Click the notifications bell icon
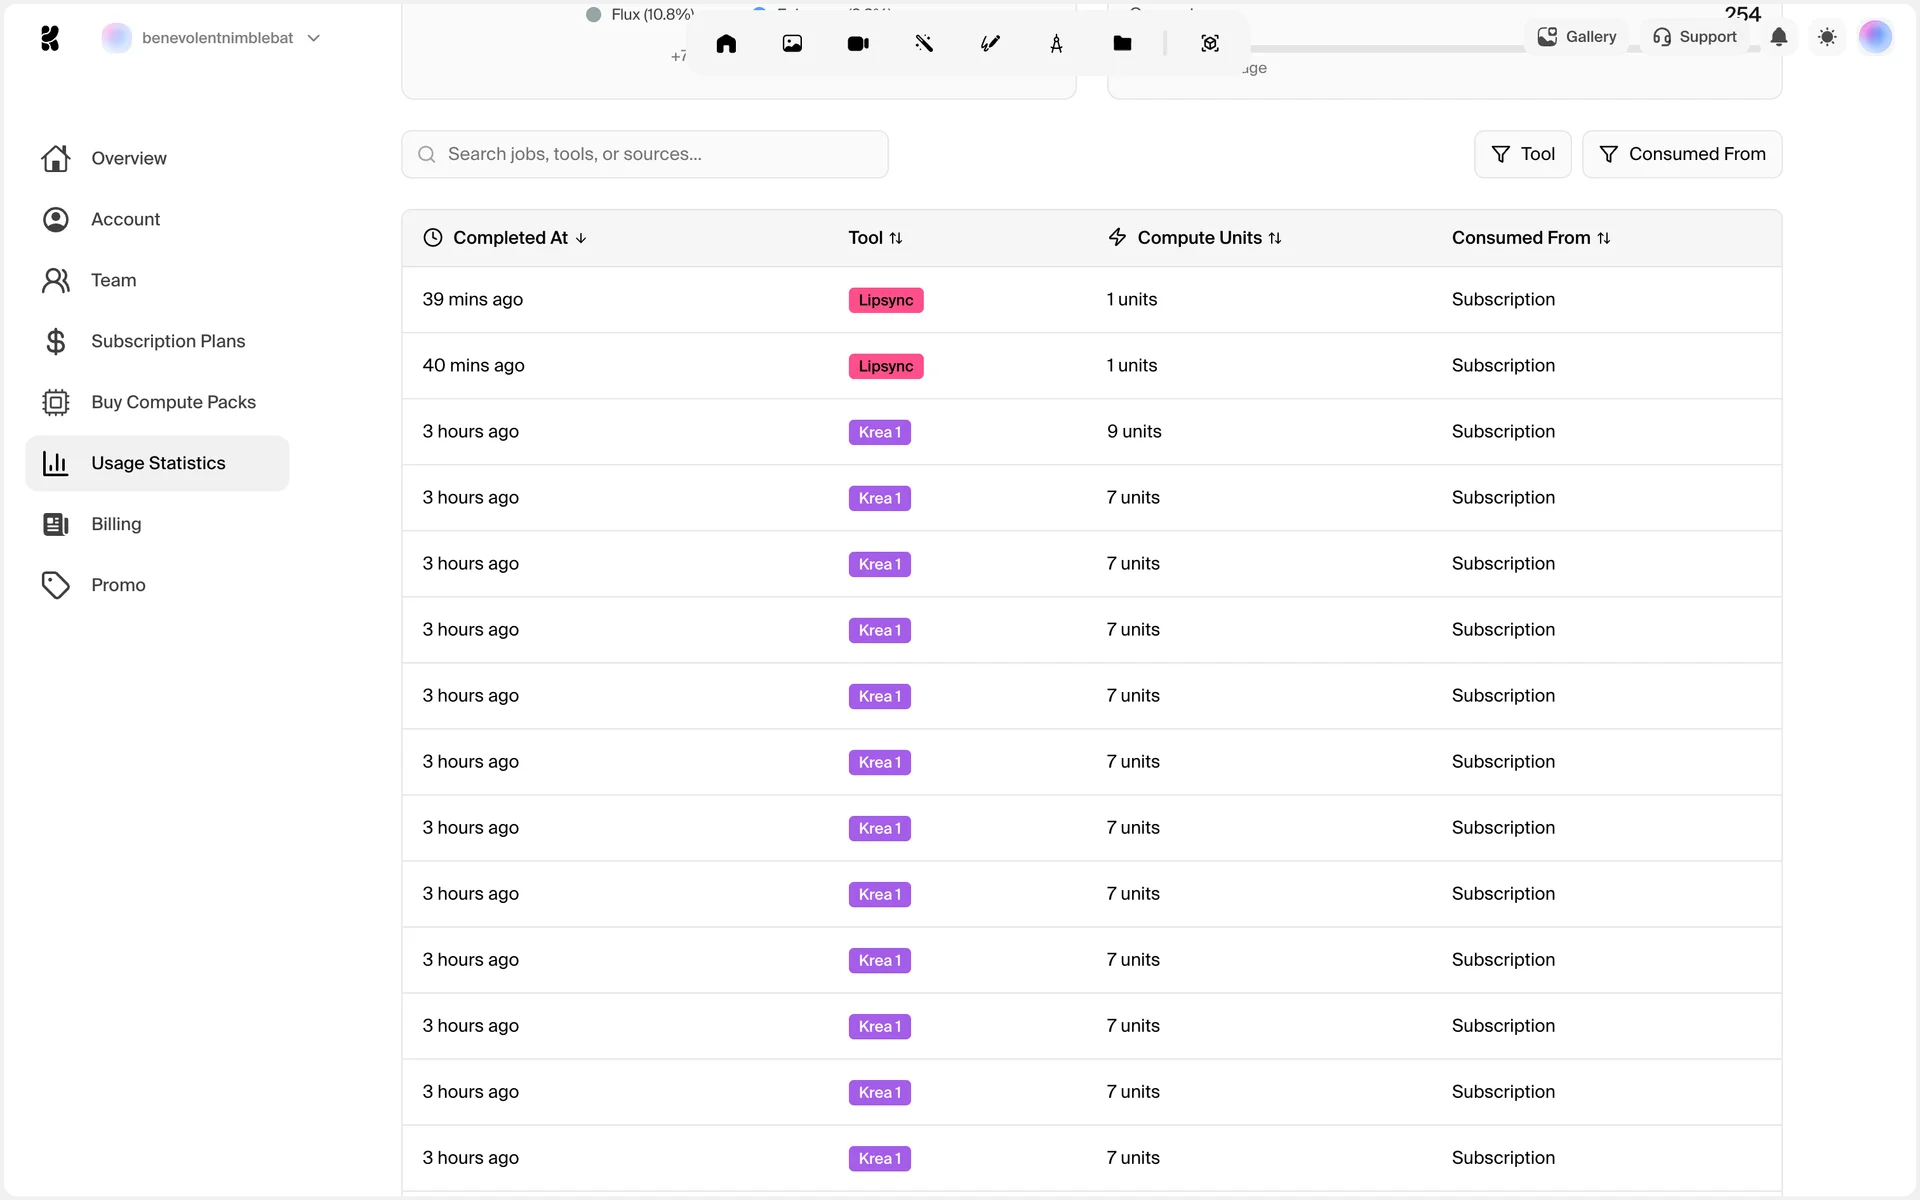This screenshot has height=1200, width=1920. pyautogui.click(x=1779, y=37)
